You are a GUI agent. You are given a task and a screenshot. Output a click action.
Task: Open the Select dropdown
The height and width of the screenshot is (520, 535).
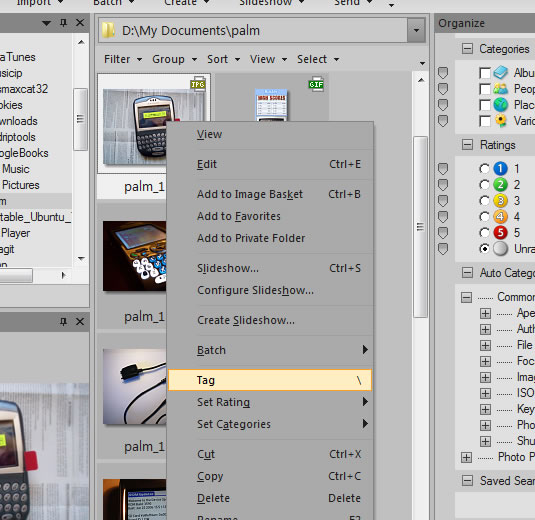(x=318, y=59)
